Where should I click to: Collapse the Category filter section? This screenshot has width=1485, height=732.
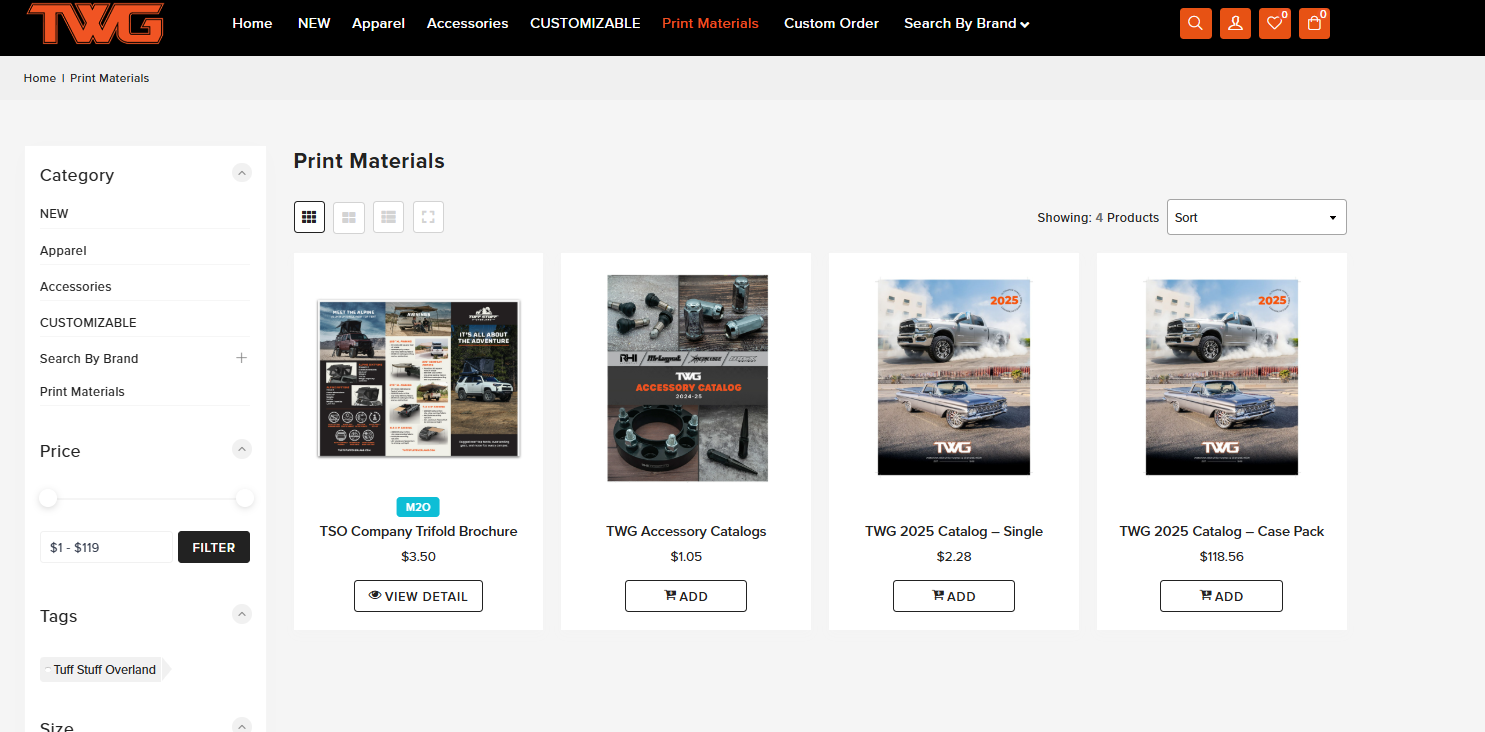pos(242,173)
